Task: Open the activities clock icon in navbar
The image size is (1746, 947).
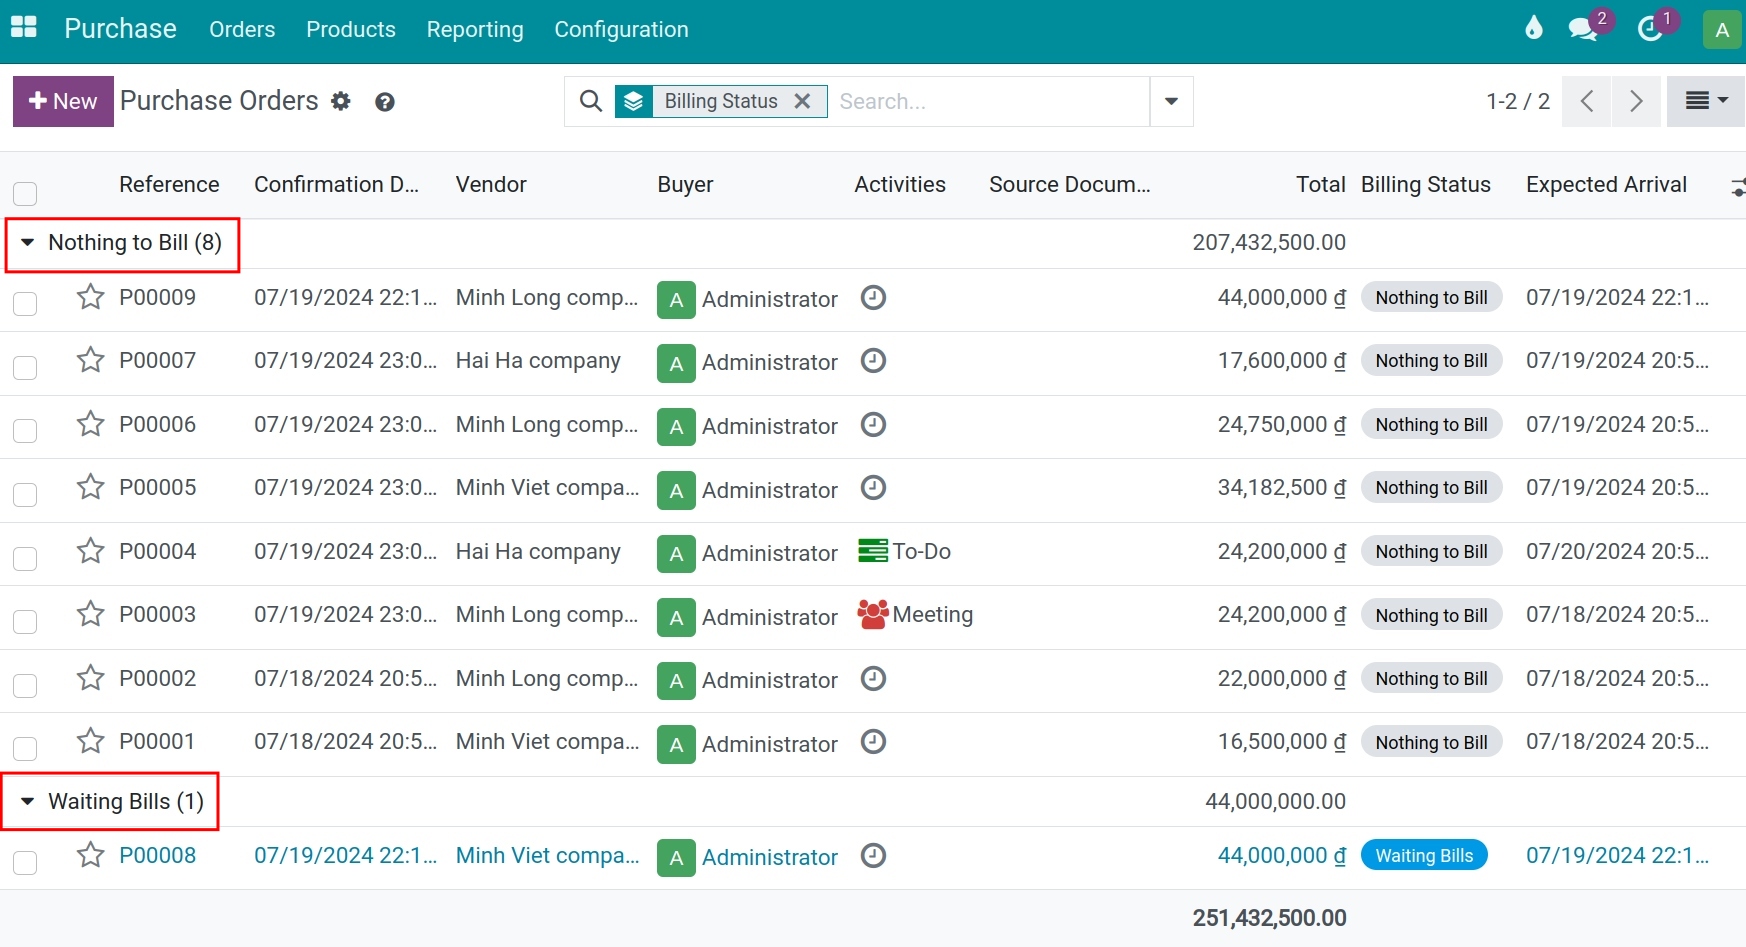Action: click(x=1650, y=29)
